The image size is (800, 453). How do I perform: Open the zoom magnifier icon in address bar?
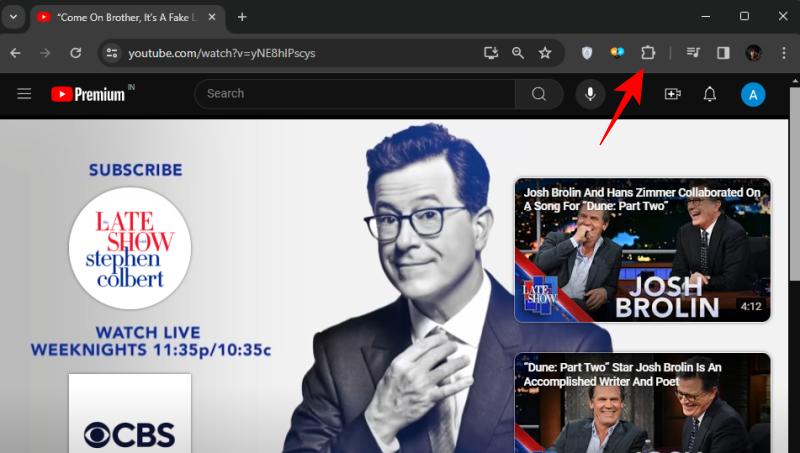(518, 53)
